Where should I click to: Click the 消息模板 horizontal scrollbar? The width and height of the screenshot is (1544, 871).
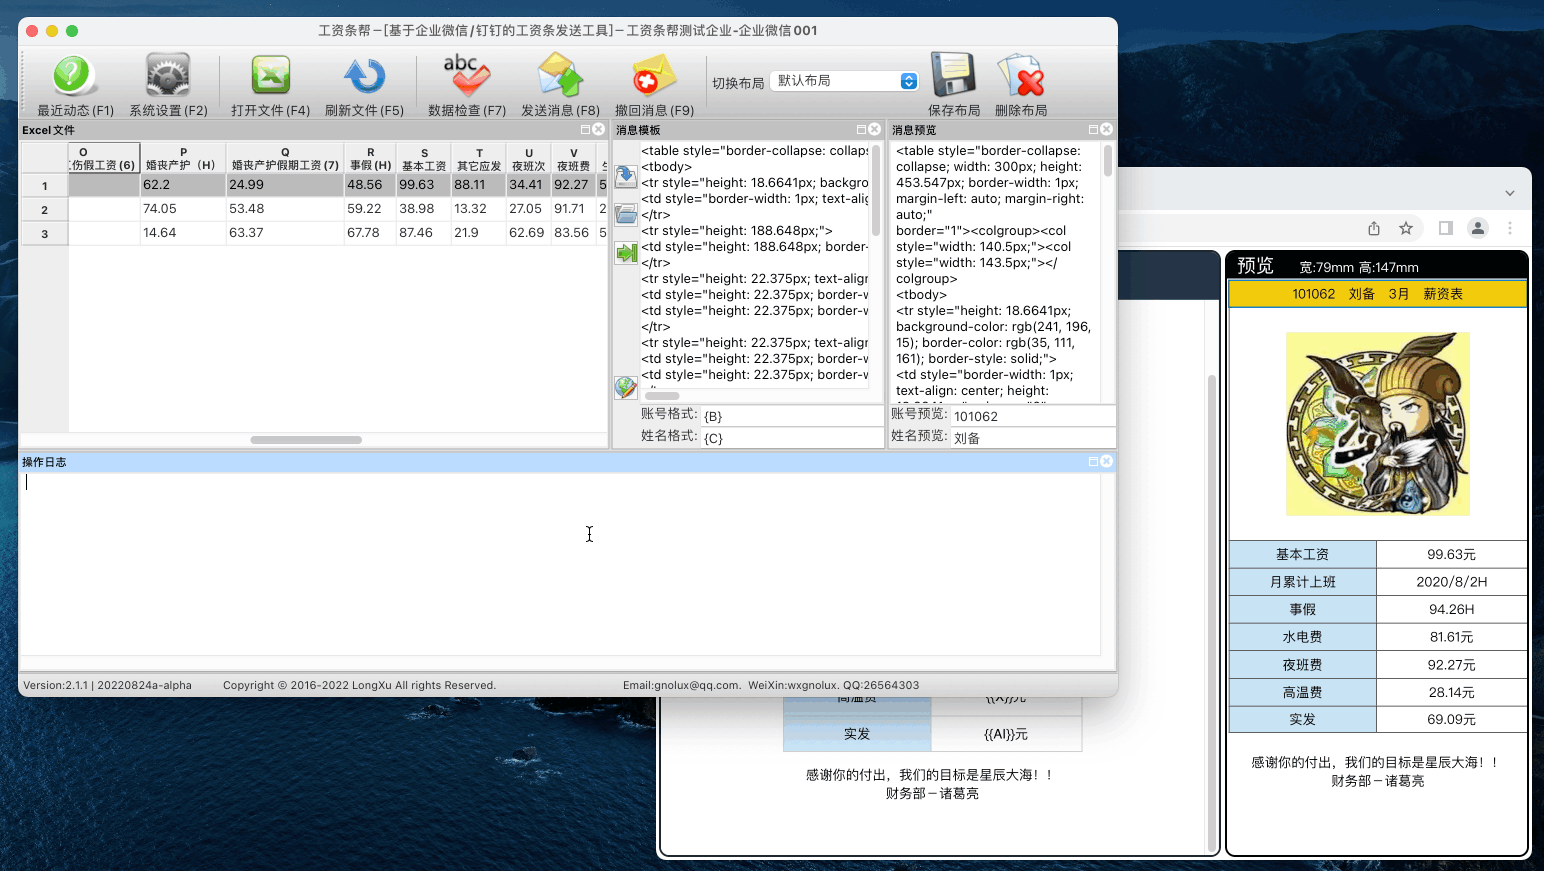pyautogui.click(x=662, y=396)
